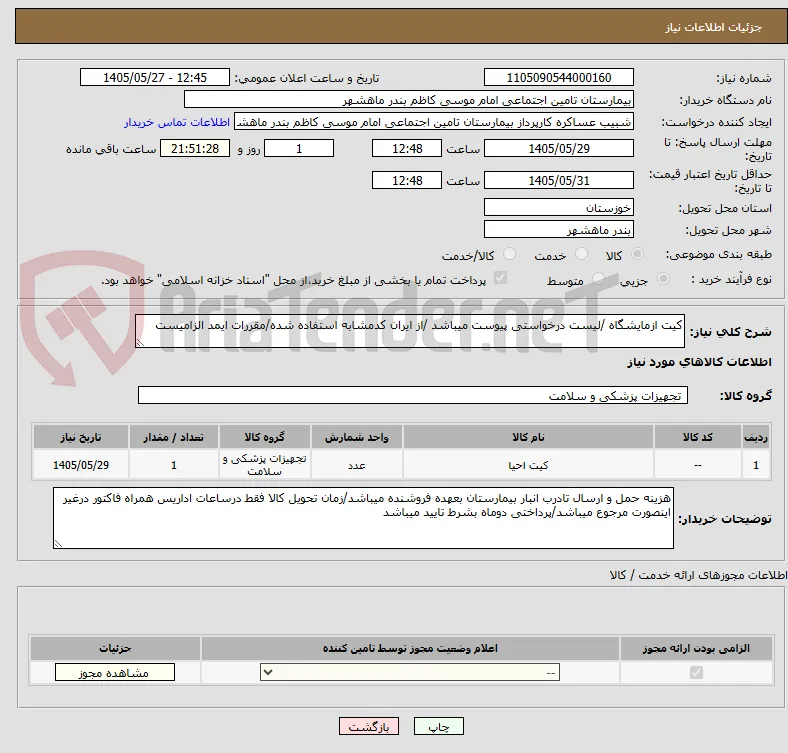
Task: Click the جزئیات اطلاعات نیاز page title
Action: coord(713,27)
